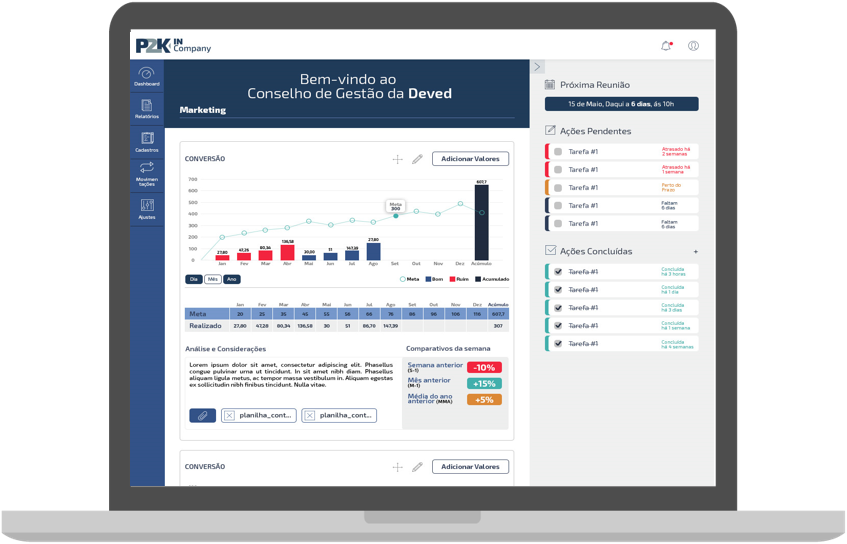Click the paperclip attach button
847x544 pixels.
(x=203, y=415)
